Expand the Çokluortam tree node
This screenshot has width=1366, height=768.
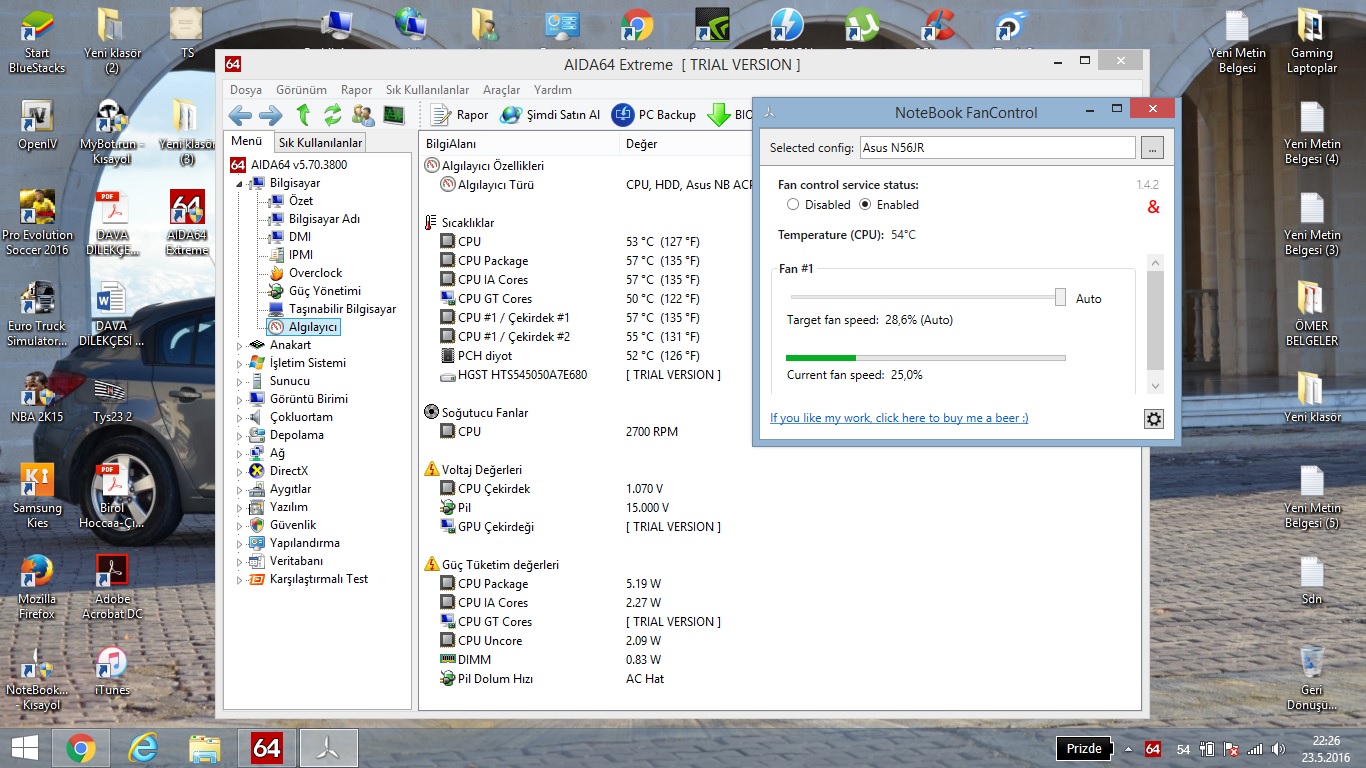239,418
